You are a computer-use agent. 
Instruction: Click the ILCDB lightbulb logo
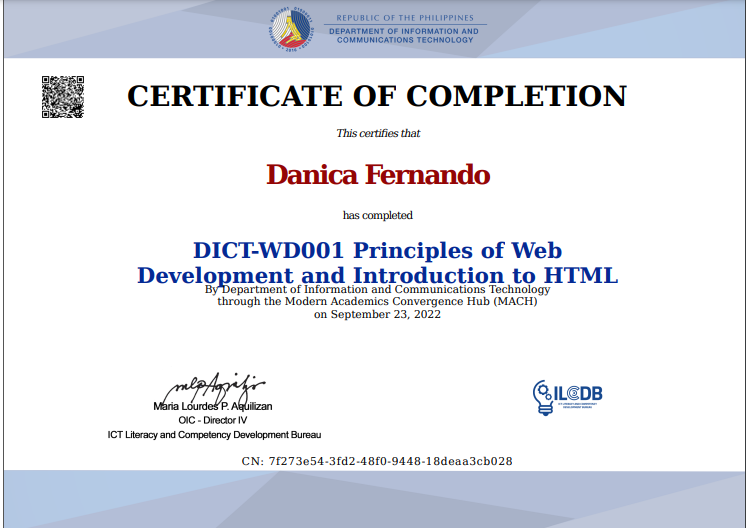coord(568,398)
